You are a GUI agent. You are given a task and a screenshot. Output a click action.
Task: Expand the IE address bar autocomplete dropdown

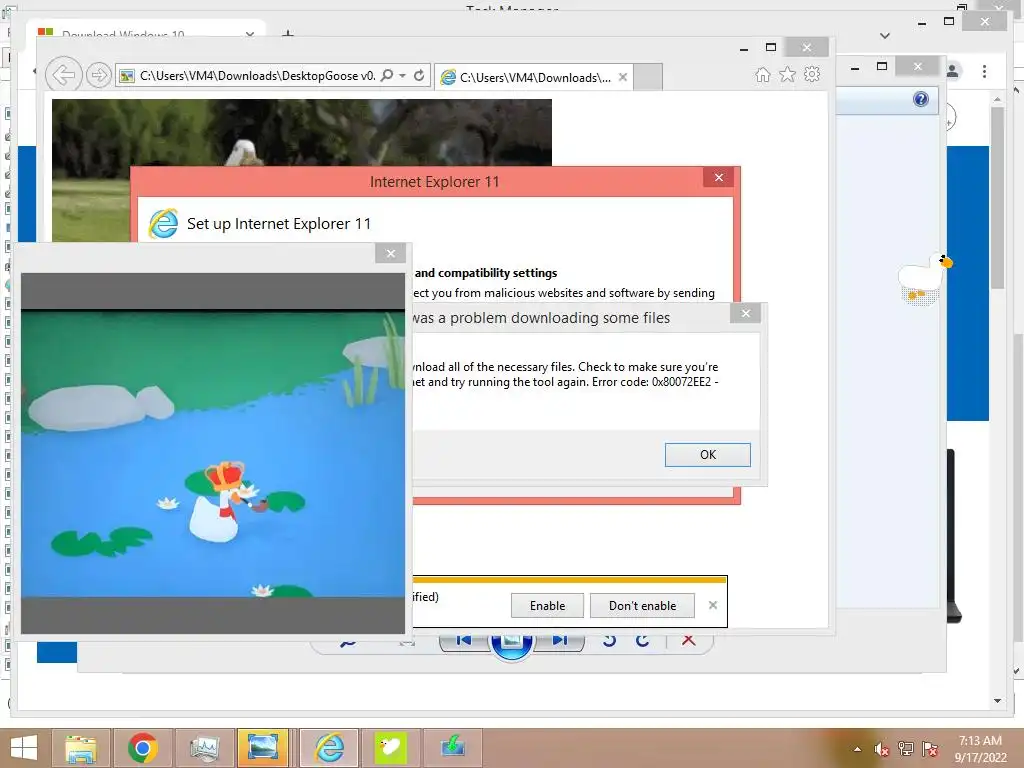(402, 76)
